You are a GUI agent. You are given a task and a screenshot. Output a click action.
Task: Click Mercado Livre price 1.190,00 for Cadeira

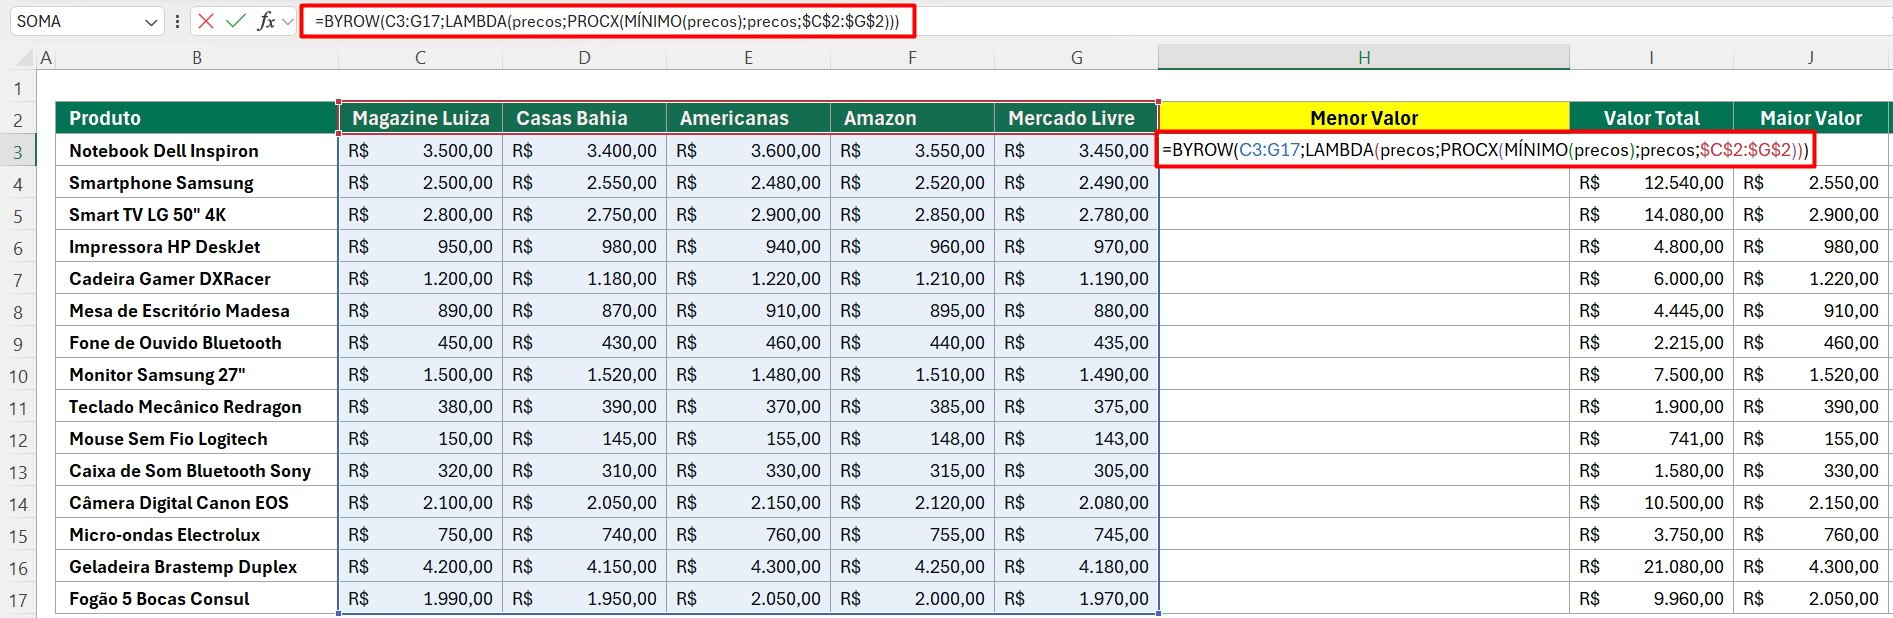click(1076, 278)
